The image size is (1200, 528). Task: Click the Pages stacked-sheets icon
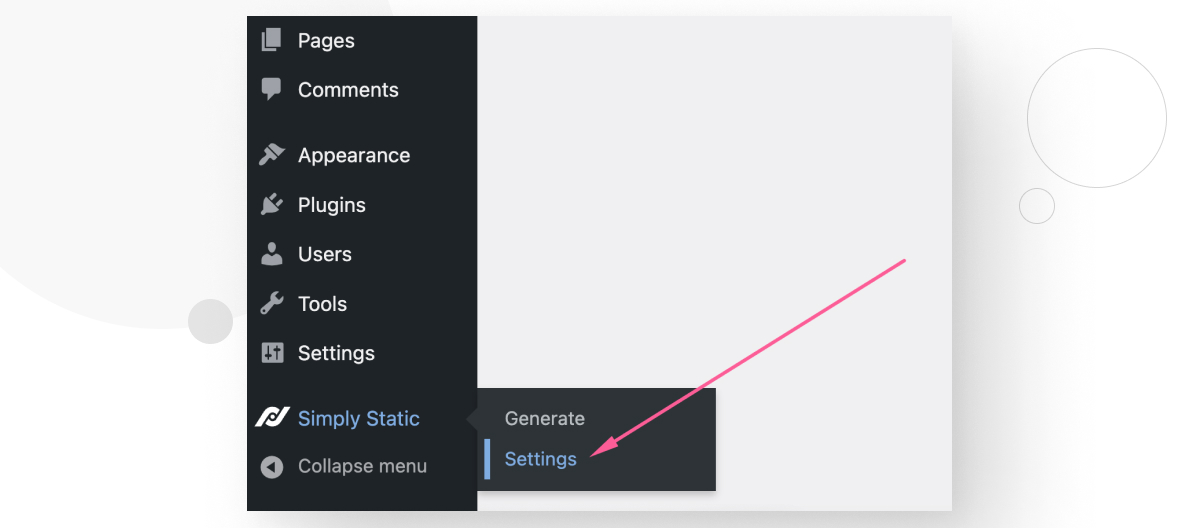[271, 40]
